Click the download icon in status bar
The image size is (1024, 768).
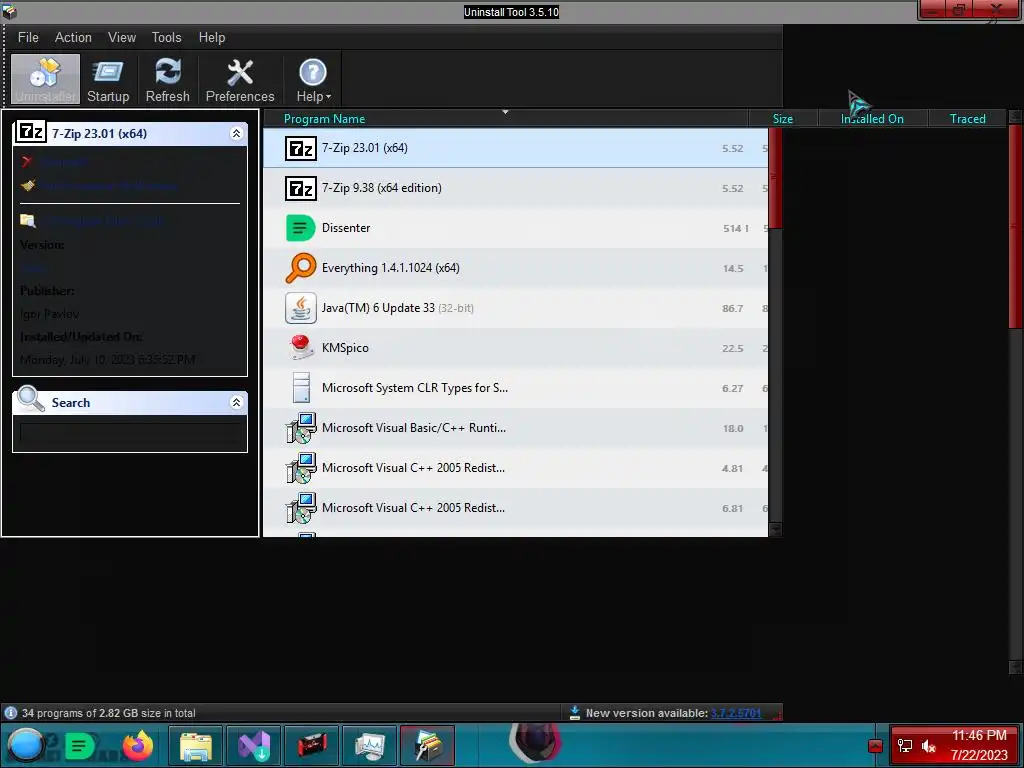[x=575, y=712]
